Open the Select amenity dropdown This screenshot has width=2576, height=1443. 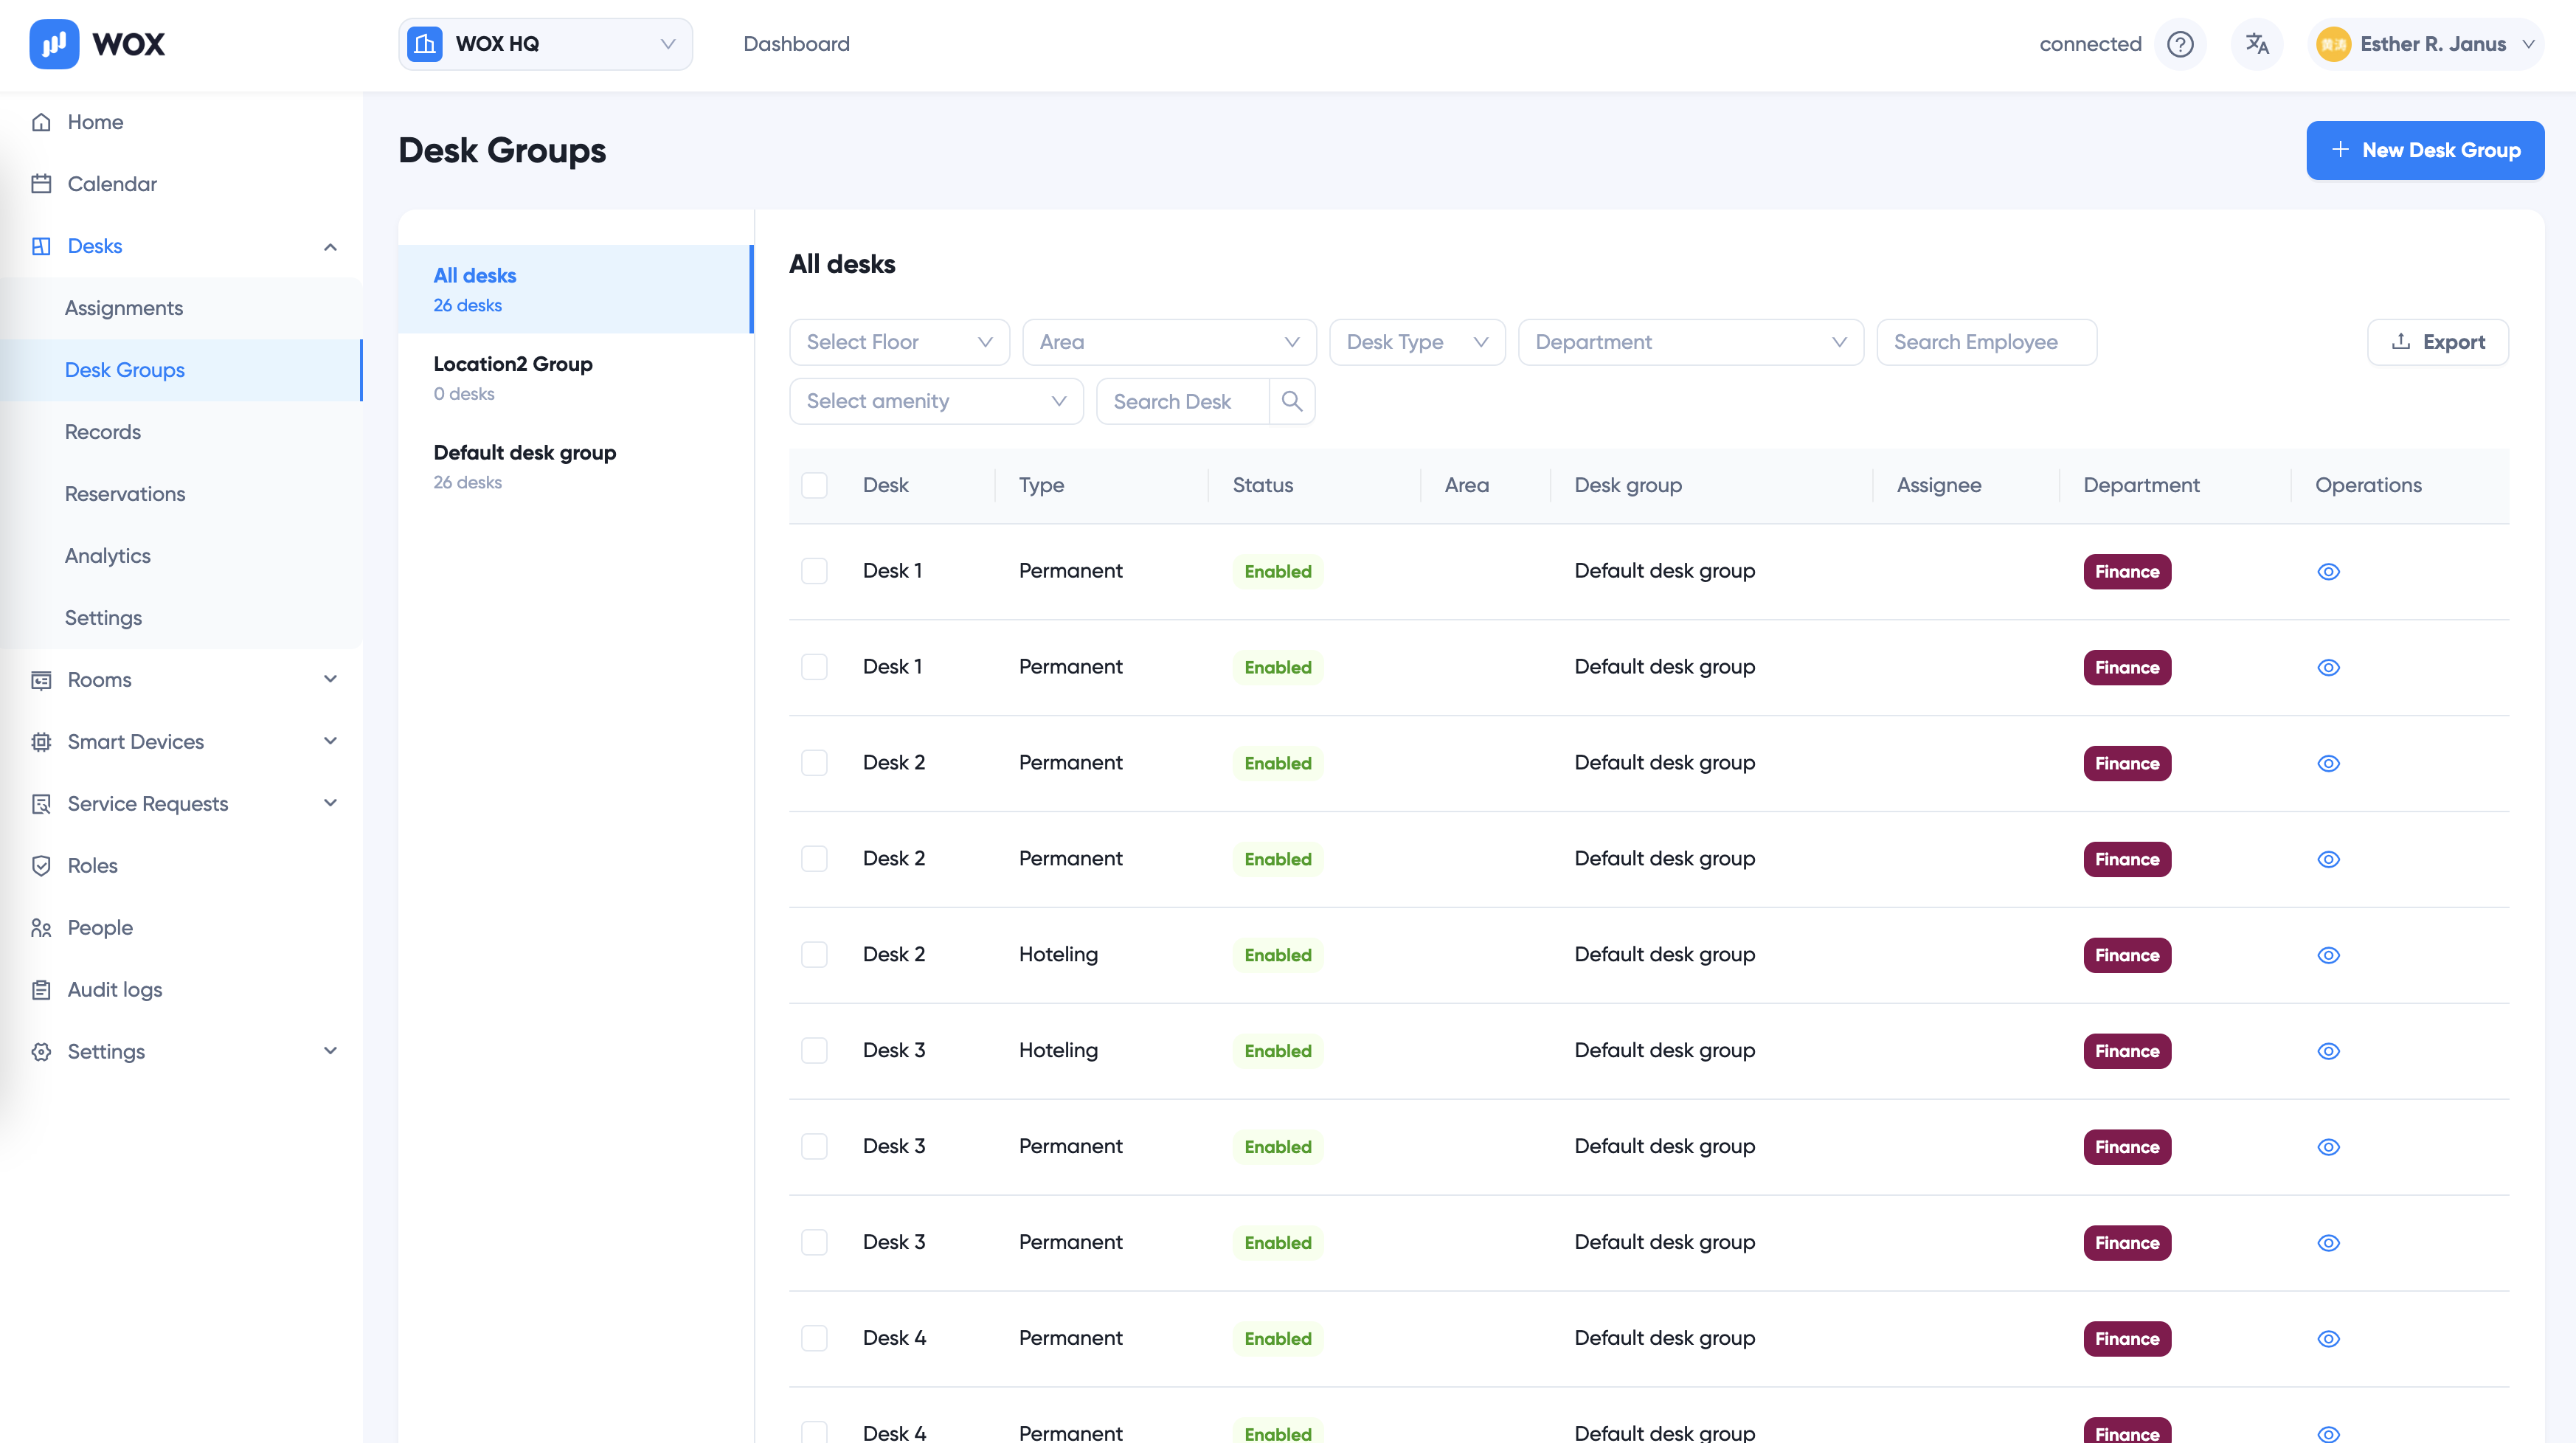(936, 401)
